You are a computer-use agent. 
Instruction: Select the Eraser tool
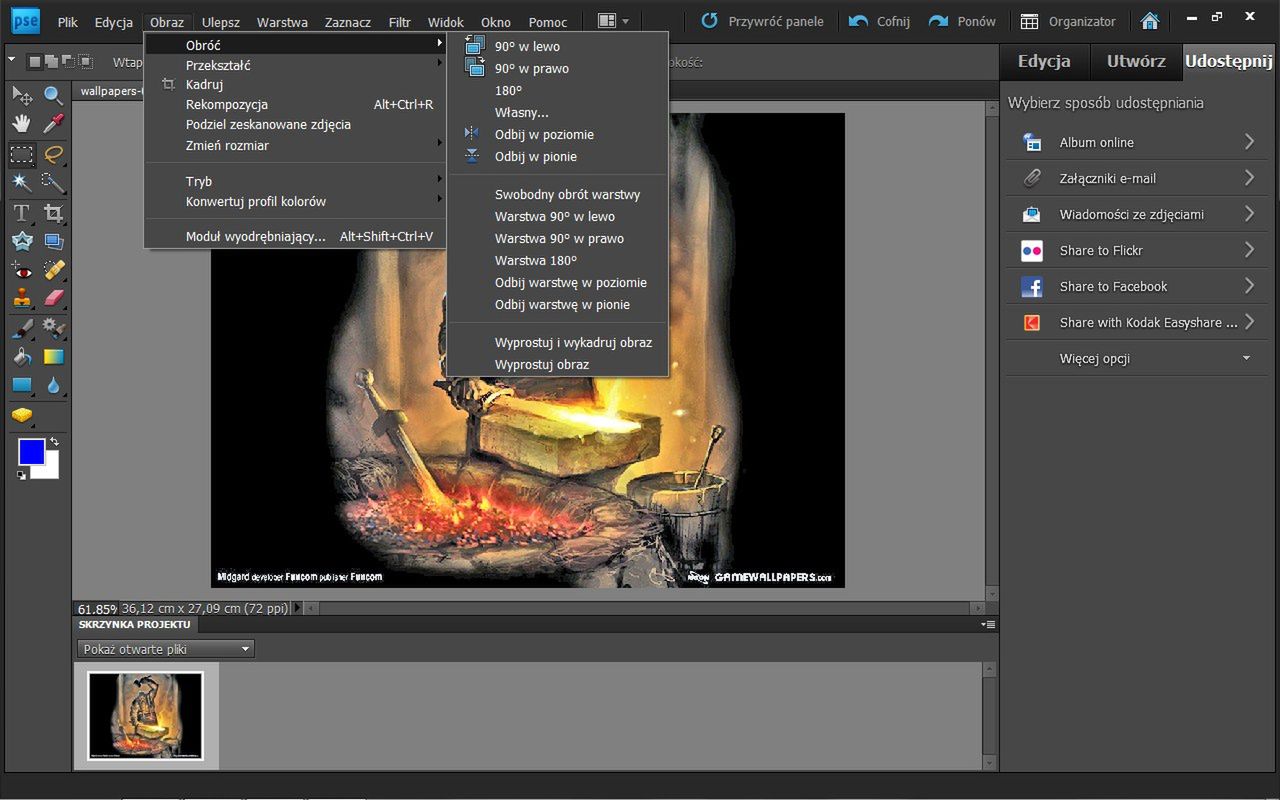click(53, 298)
